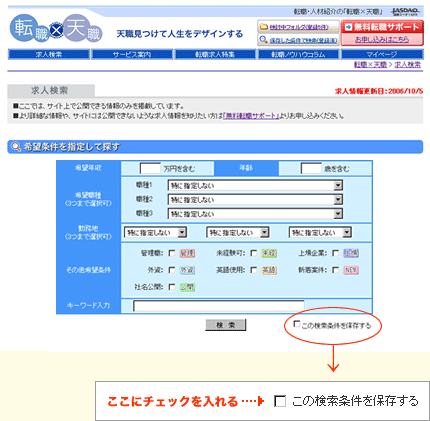Click the 求人情報更新日:2006/10/5 text
This screenshot has height=421, width=430.
click(379, 91)
